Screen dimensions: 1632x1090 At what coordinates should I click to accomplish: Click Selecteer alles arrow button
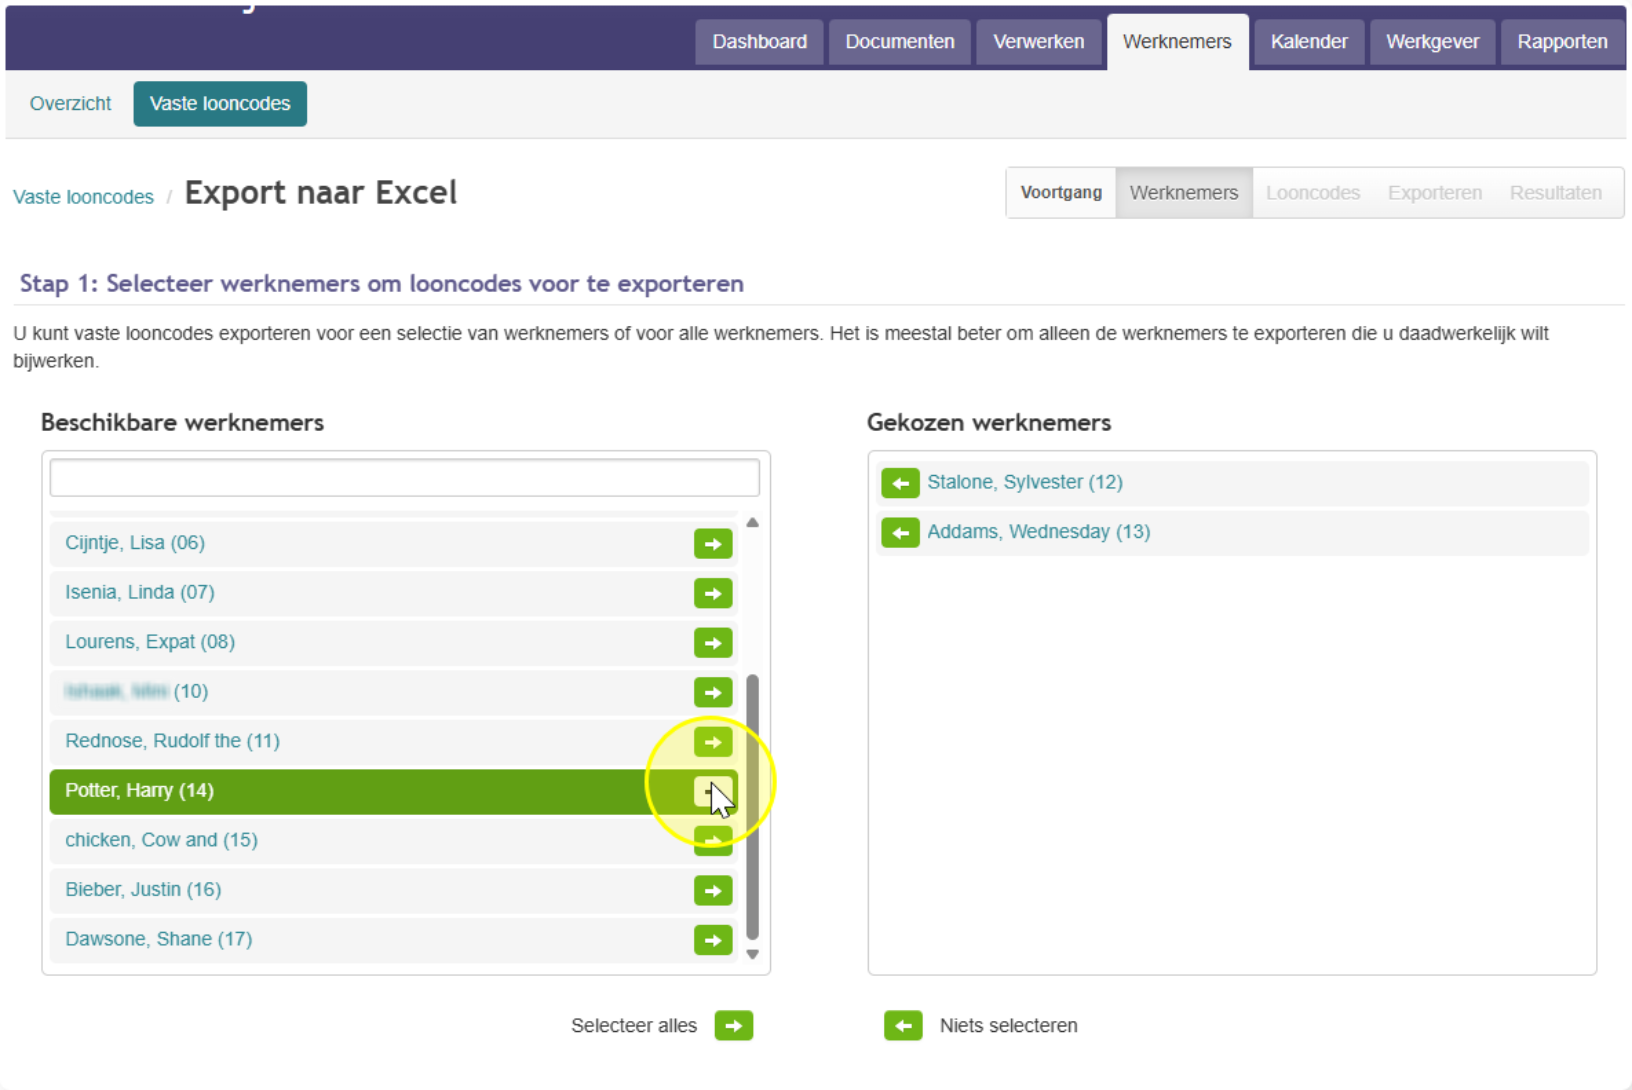(734, 1026)
